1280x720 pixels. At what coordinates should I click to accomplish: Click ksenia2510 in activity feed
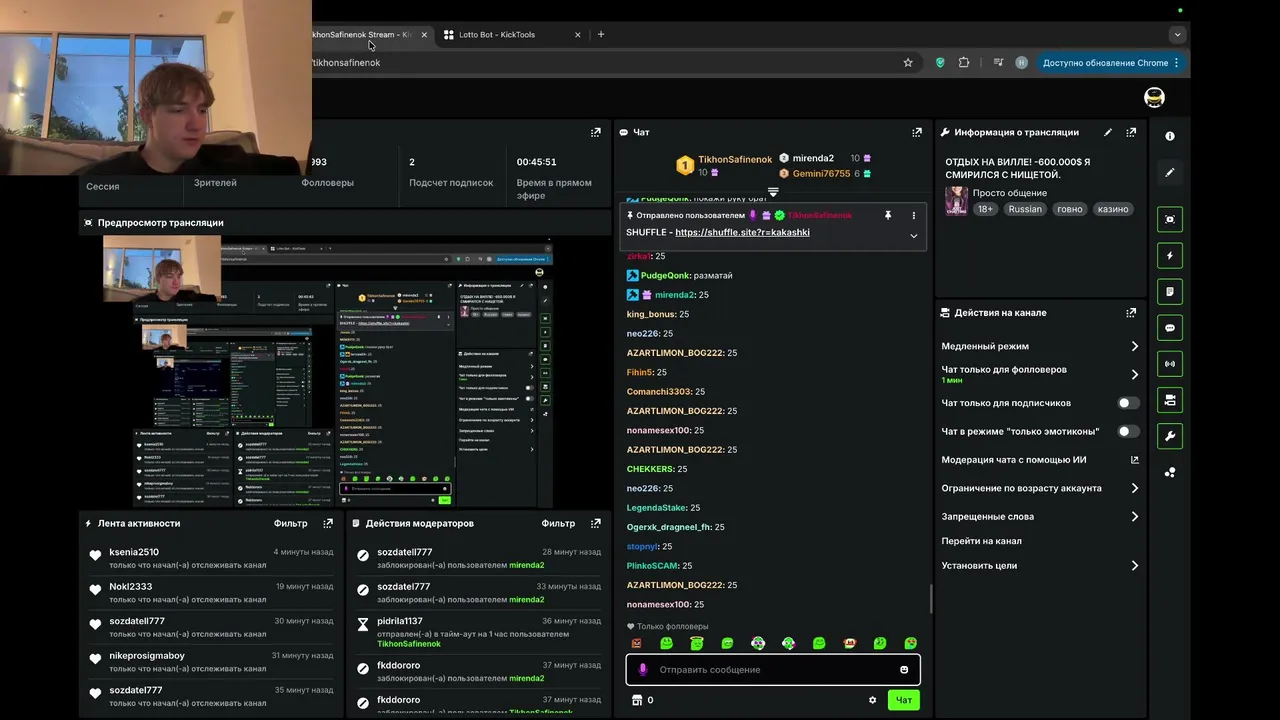pos(134,552)
